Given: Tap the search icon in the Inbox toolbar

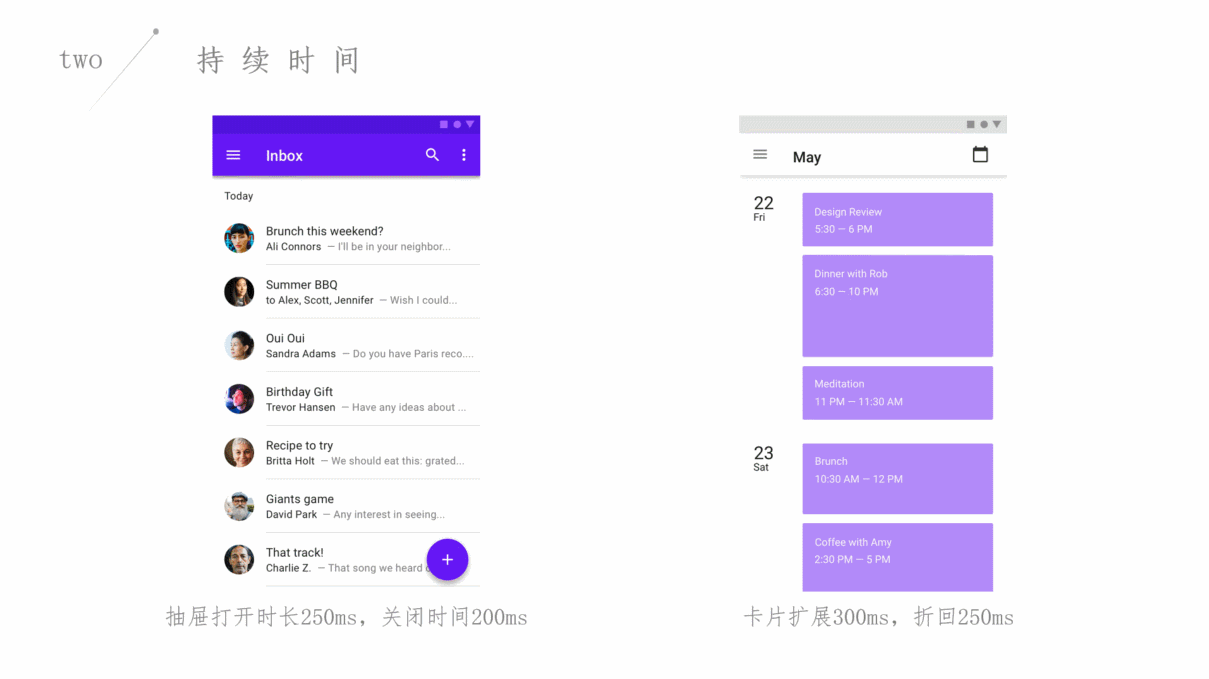Looking at the screenshot, I should tap(432, 155).
